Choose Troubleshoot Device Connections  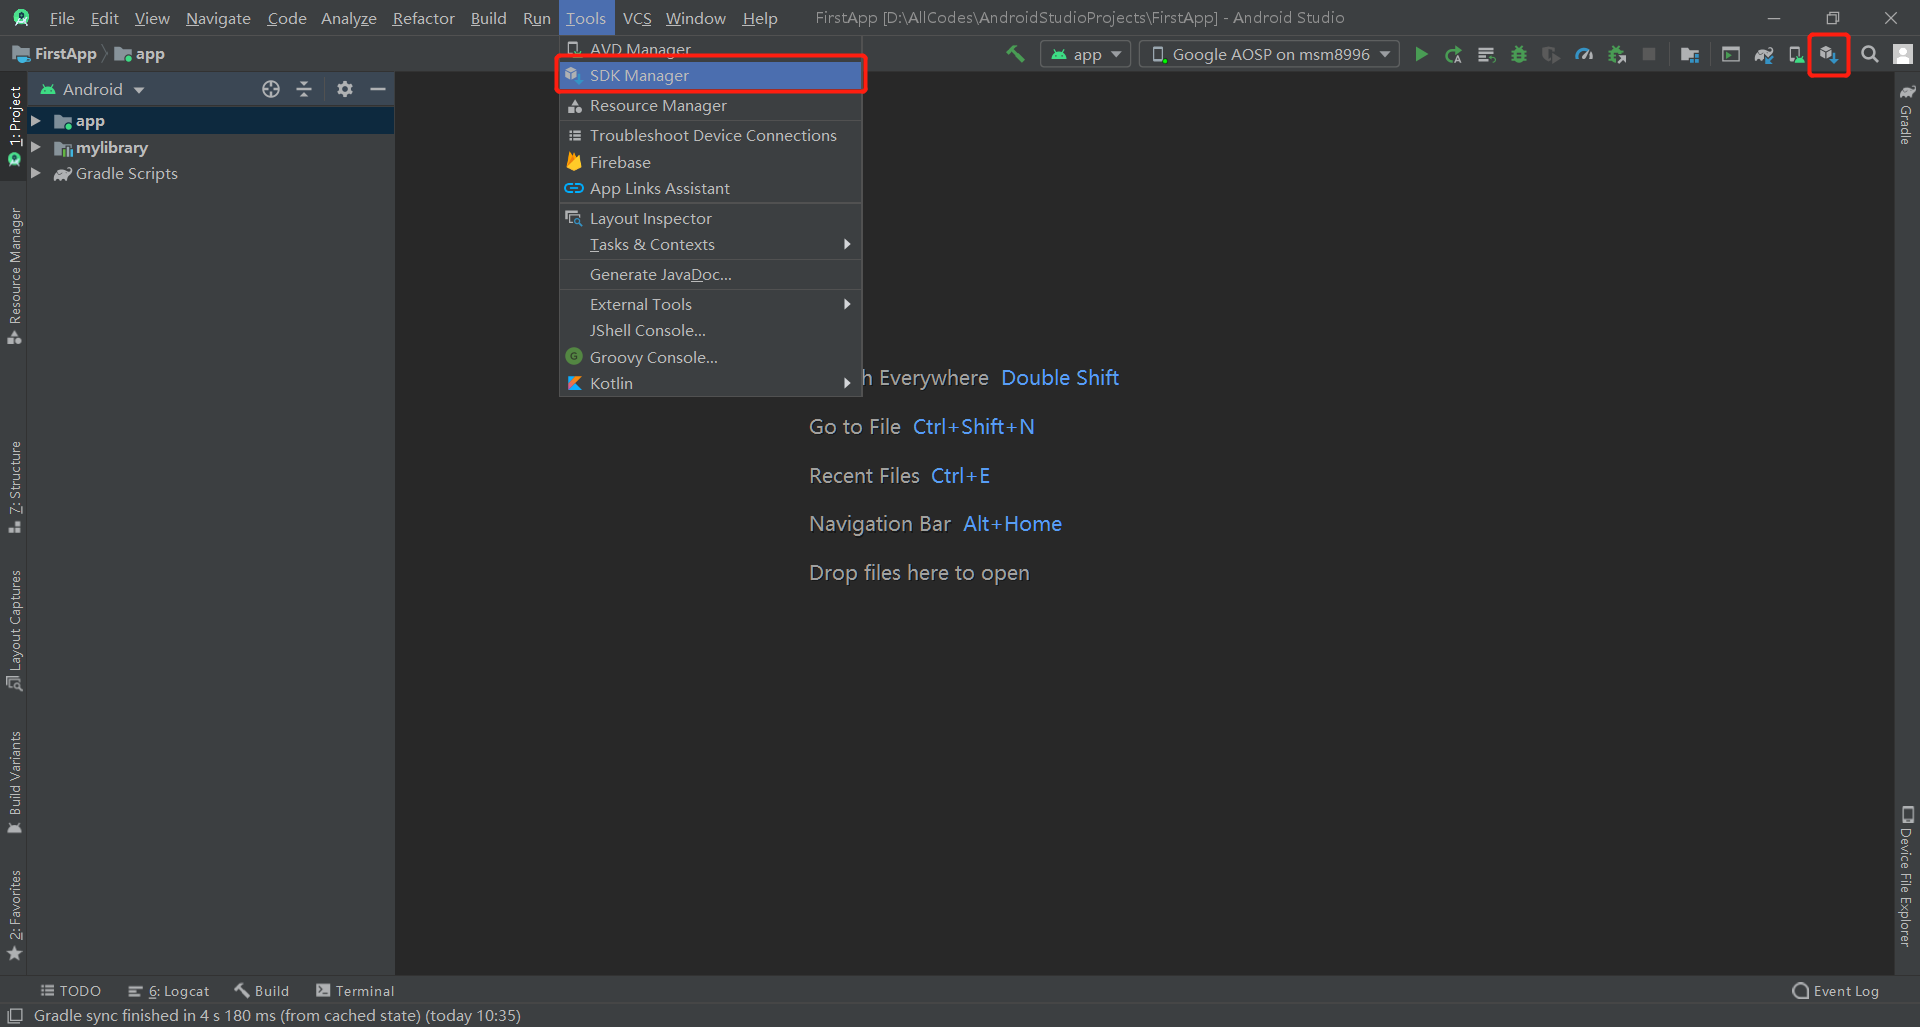tap(710, 135)
